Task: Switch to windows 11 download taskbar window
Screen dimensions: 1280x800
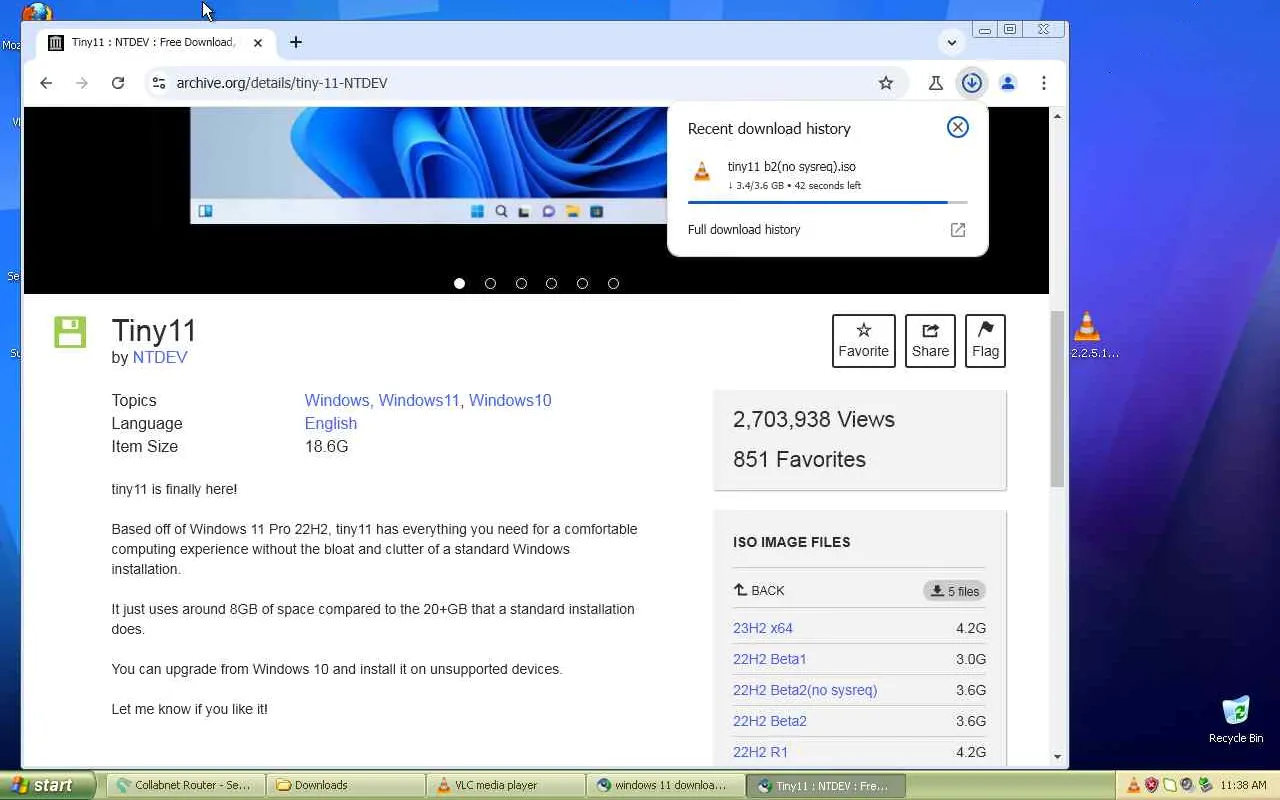Action: click(x=666, y=785)
